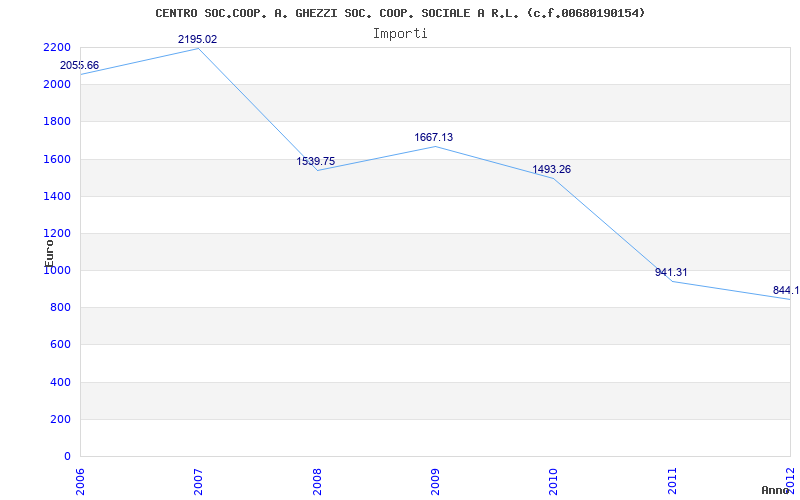Click the 'Anno' x-axis title
This screenshot has width=800, height=500.
[x=776, y=490]
